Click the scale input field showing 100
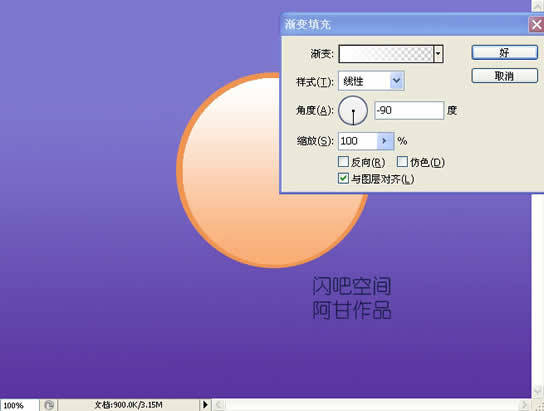The height and width of the screenshot is (411, 544). 358,141
